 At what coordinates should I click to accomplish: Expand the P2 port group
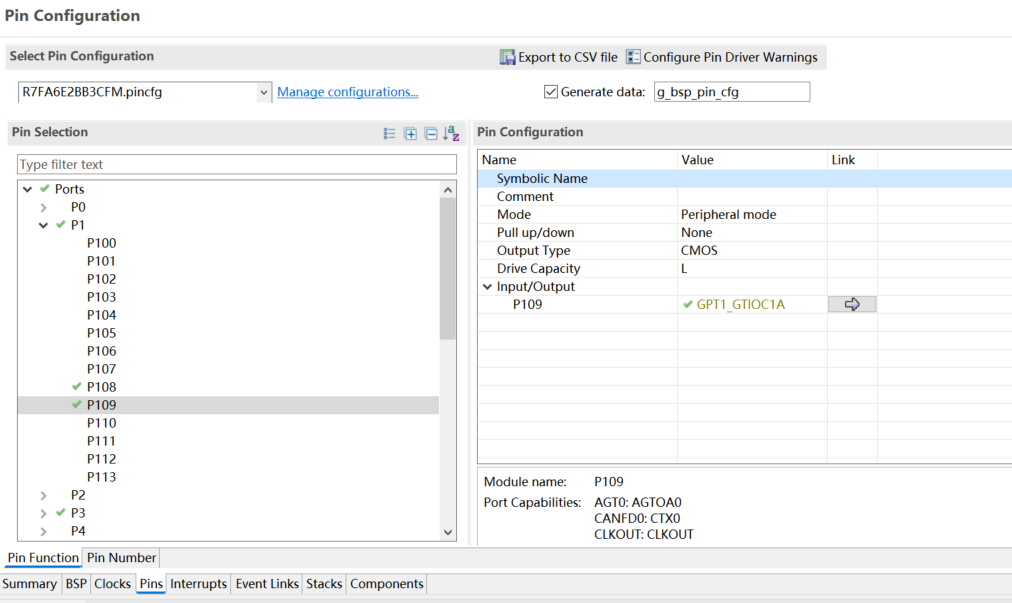pyautogui.click(x=43, y=495)
